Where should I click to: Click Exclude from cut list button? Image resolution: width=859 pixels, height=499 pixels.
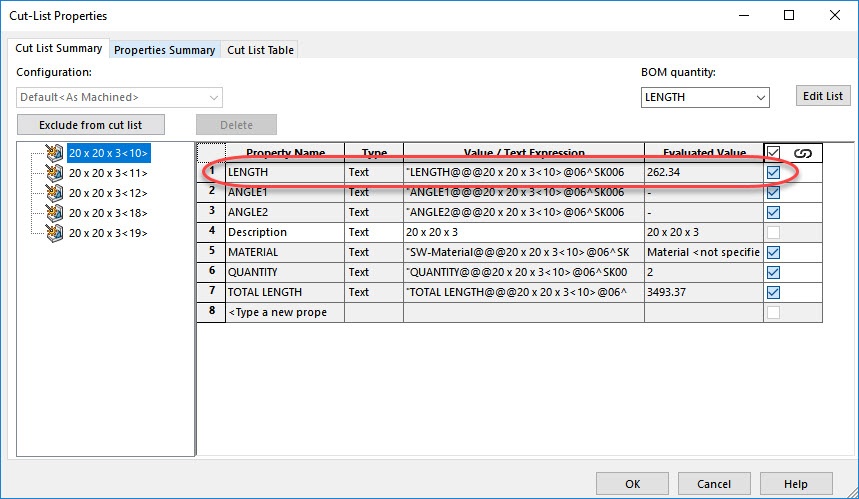[x=91, y=125]
